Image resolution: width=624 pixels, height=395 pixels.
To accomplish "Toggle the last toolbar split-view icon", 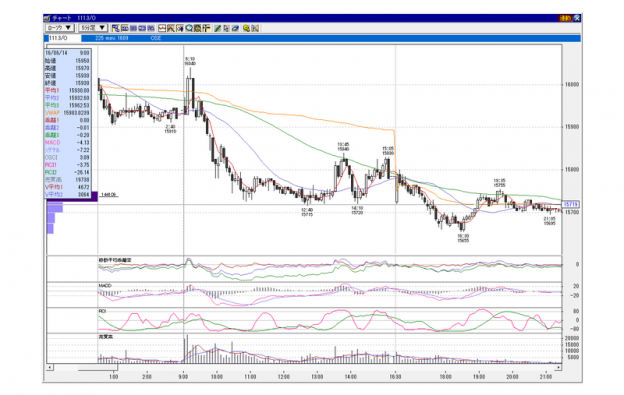I will click(255, 28).
